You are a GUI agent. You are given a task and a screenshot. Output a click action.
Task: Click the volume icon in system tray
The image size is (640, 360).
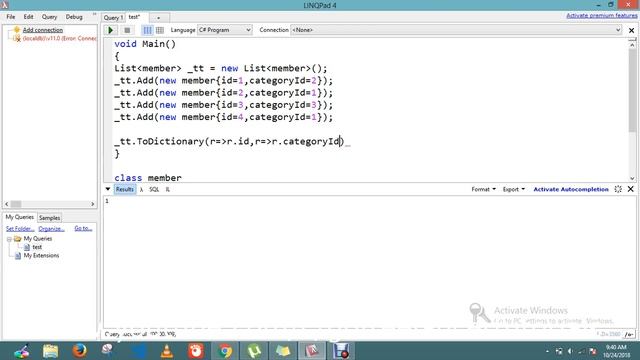(x=570, y=351)
